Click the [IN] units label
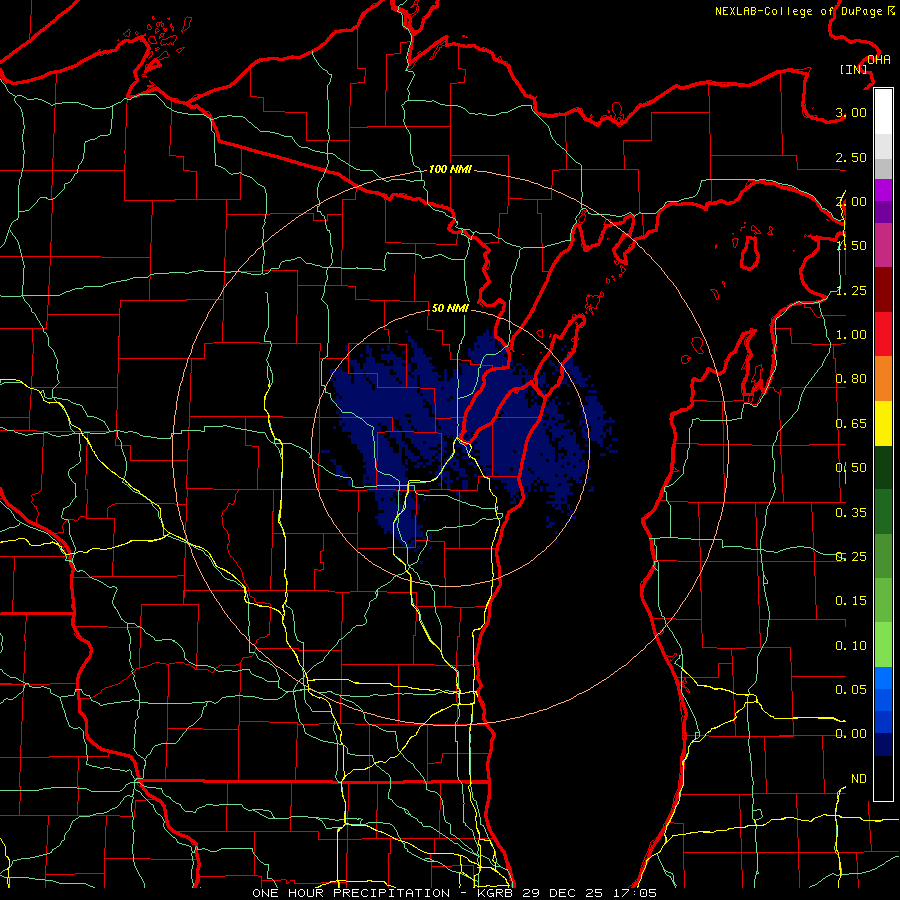 tap(854, 69)
